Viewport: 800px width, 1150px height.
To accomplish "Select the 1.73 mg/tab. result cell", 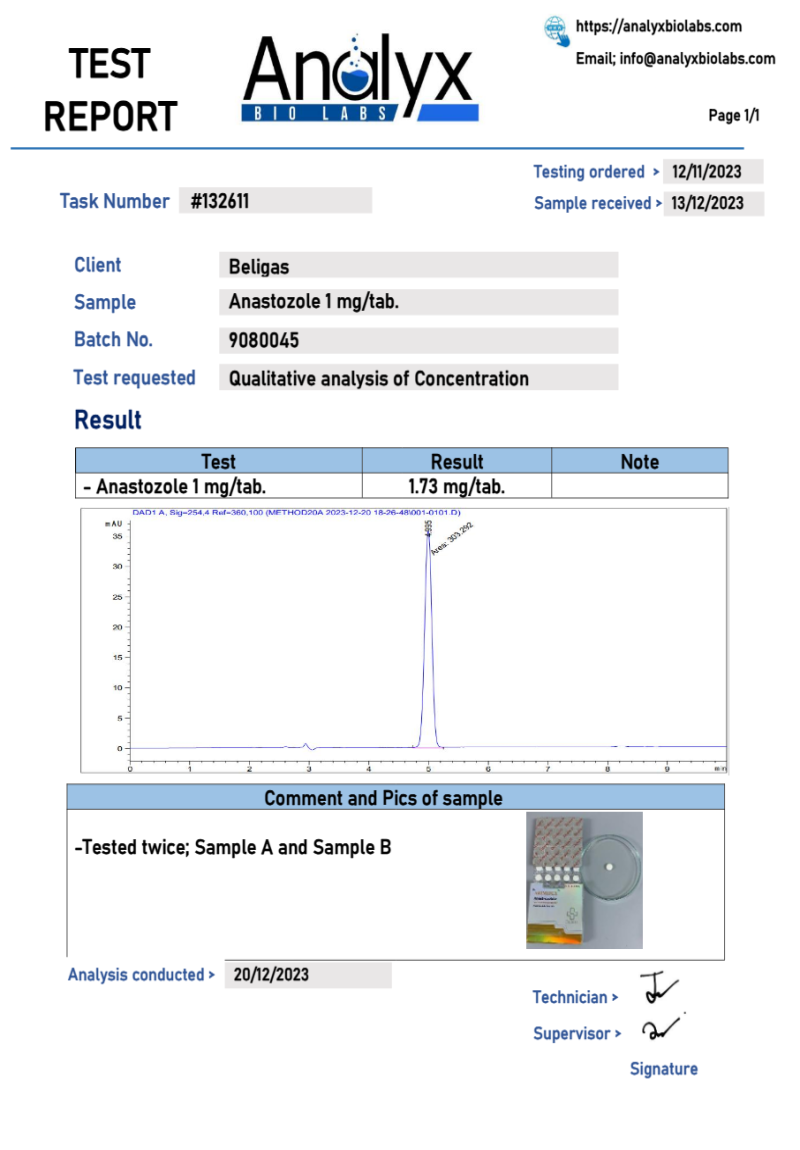I will coord(456,487).
